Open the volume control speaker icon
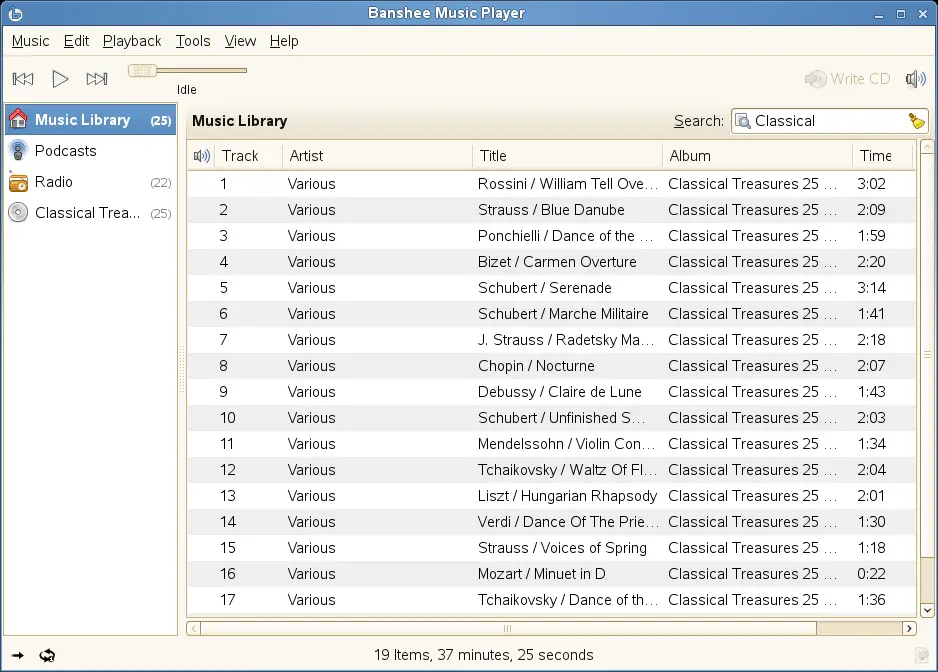The height and width of the screenshot is (672, 938). click(x=915, y=79)
